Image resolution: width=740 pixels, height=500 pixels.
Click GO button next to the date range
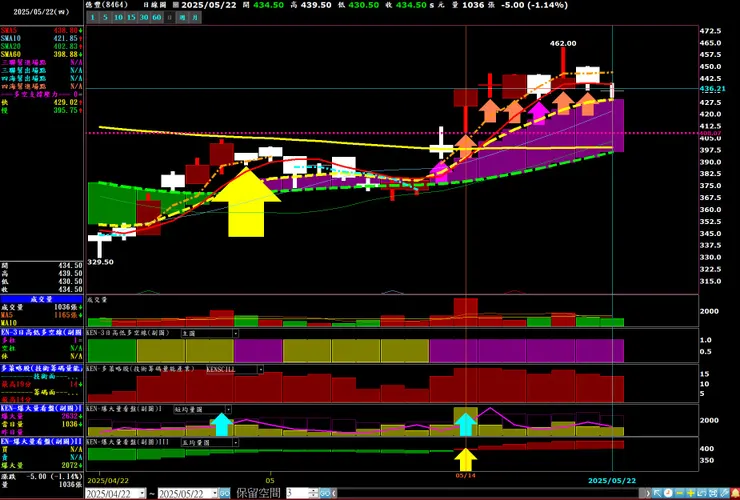tap(225, 493)
